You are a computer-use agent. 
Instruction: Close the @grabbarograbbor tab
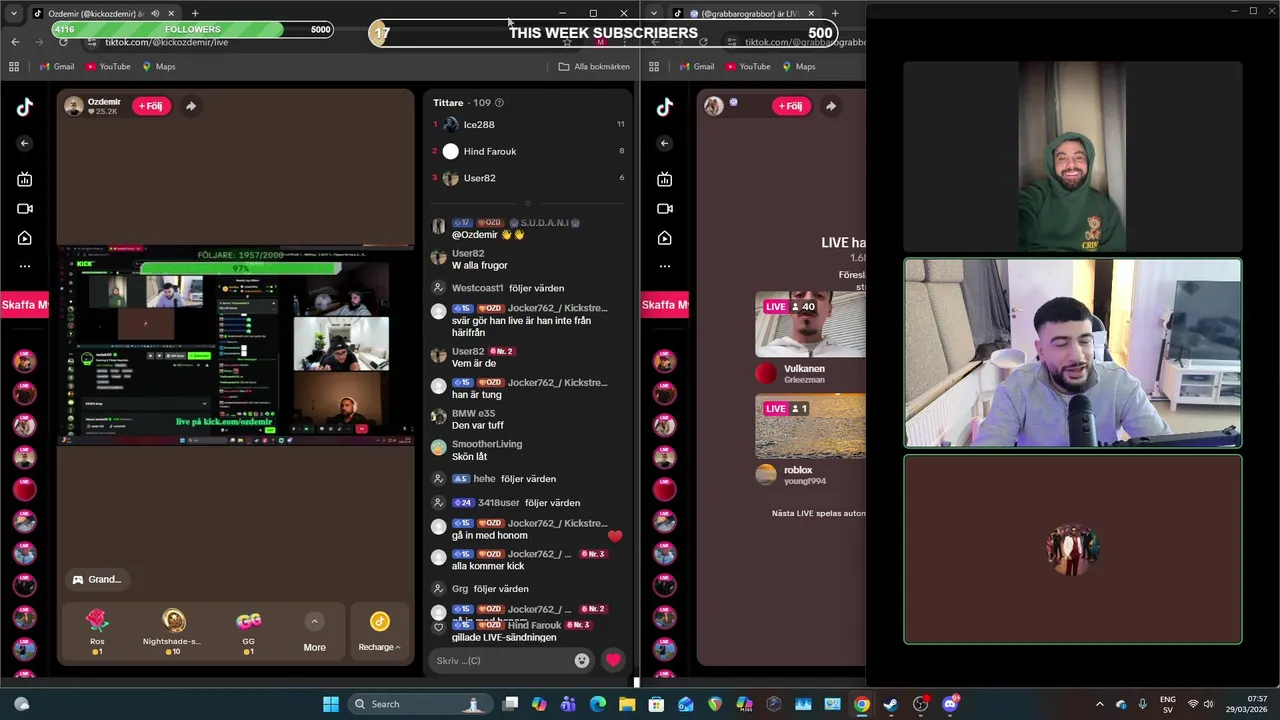pyautogui.click(x=811, y=14)
